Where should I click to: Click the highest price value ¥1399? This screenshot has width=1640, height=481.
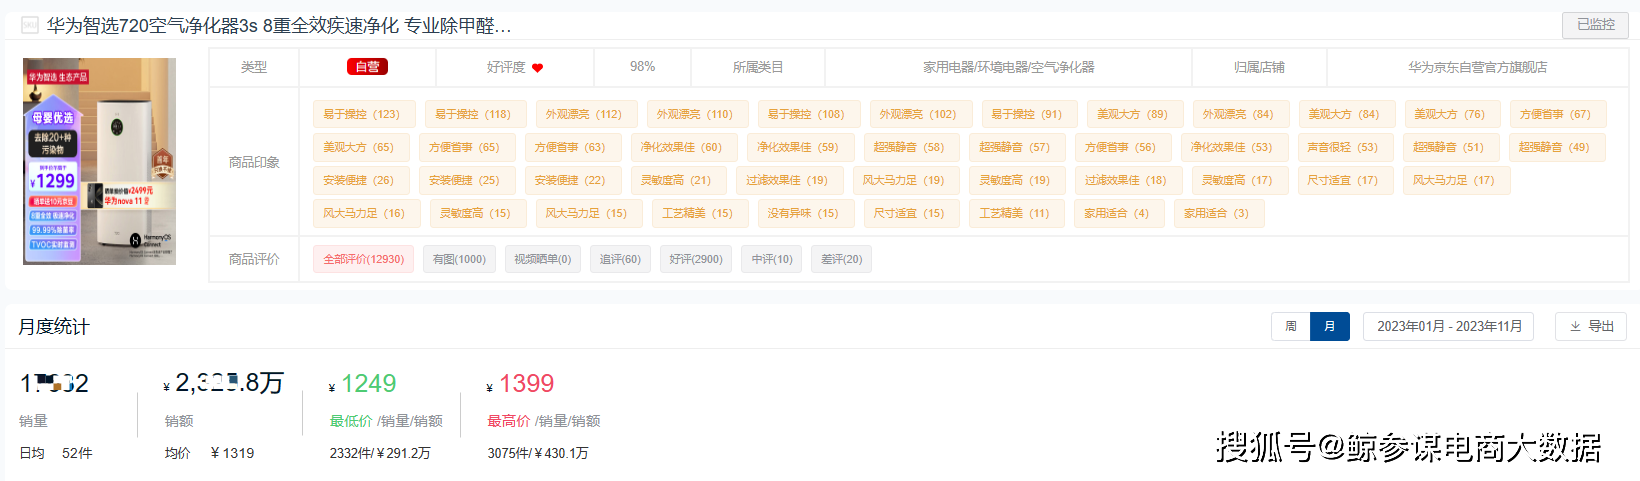tap(520, 384)
